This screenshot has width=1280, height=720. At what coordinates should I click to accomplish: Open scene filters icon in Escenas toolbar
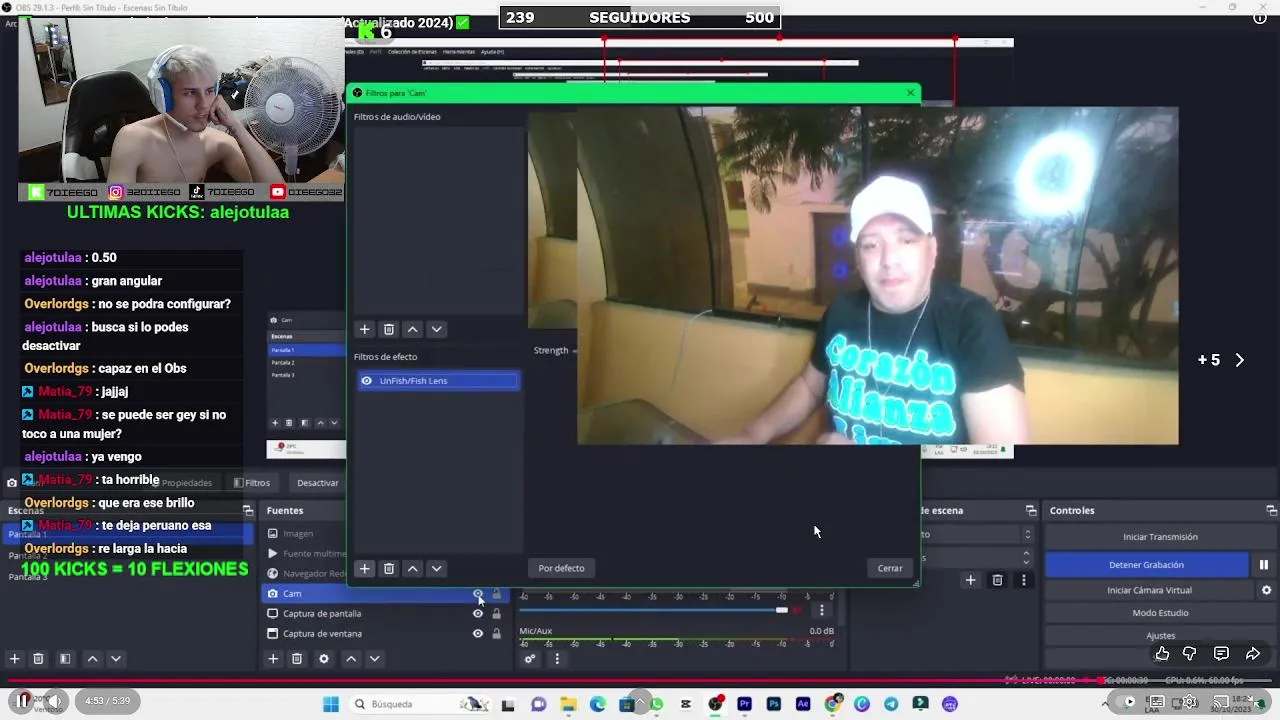[x=65, y=658]
